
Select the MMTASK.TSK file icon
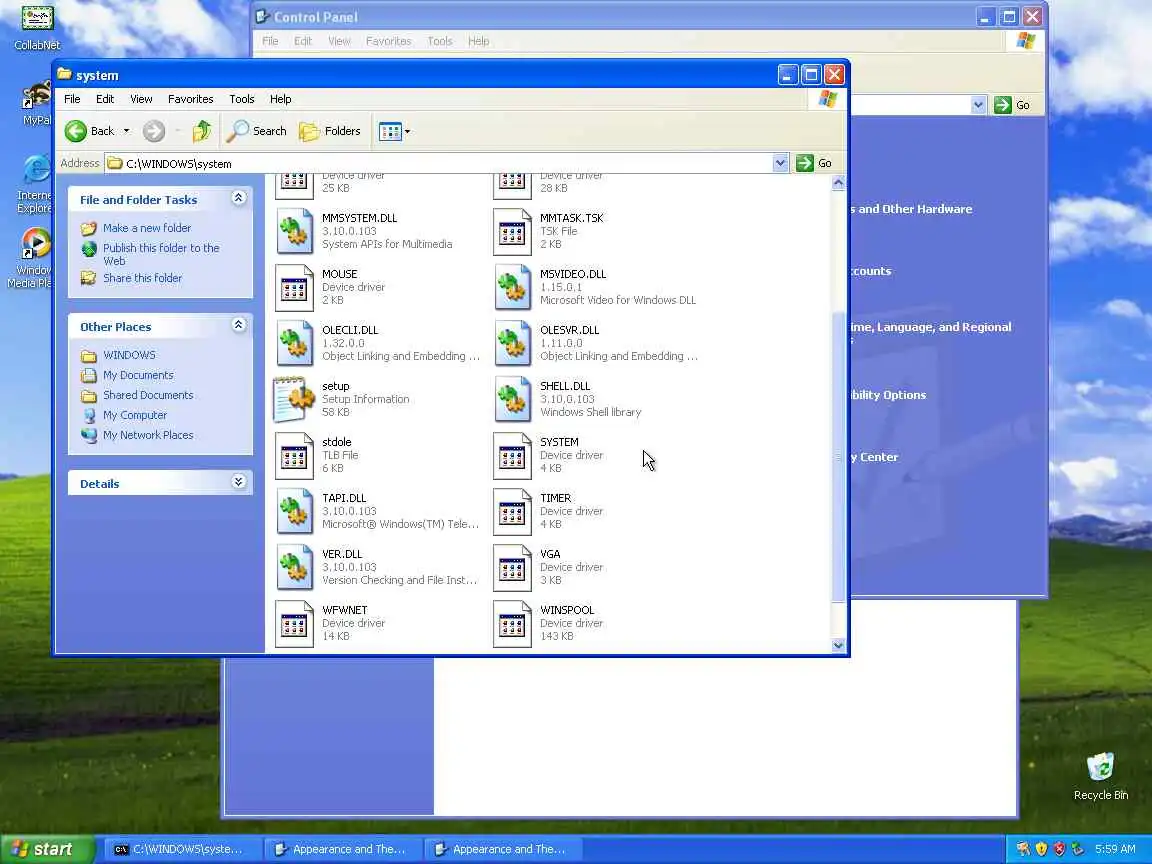click(512, 231)
